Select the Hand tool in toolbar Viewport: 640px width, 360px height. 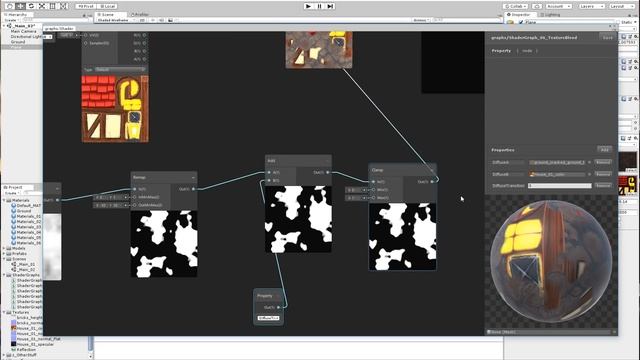tap(9, 6)
